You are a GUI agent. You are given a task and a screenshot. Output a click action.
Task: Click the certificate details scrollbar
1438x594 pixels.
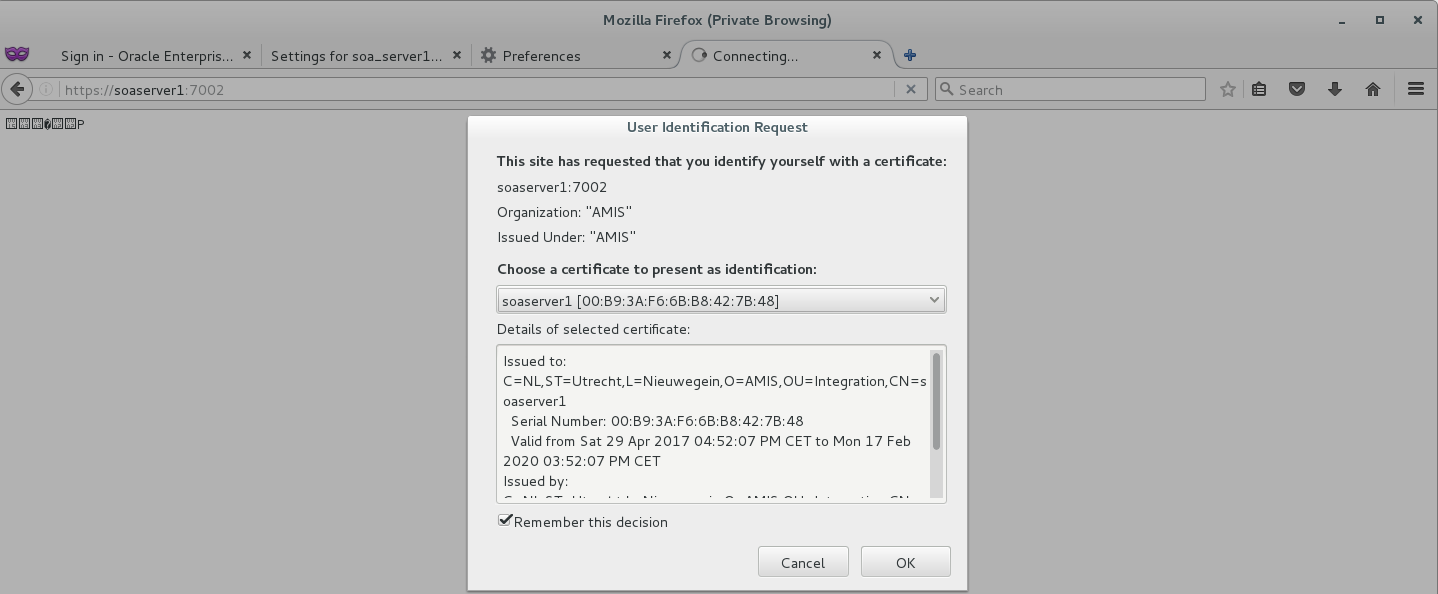pyautogui.click(x=936, y=402)
